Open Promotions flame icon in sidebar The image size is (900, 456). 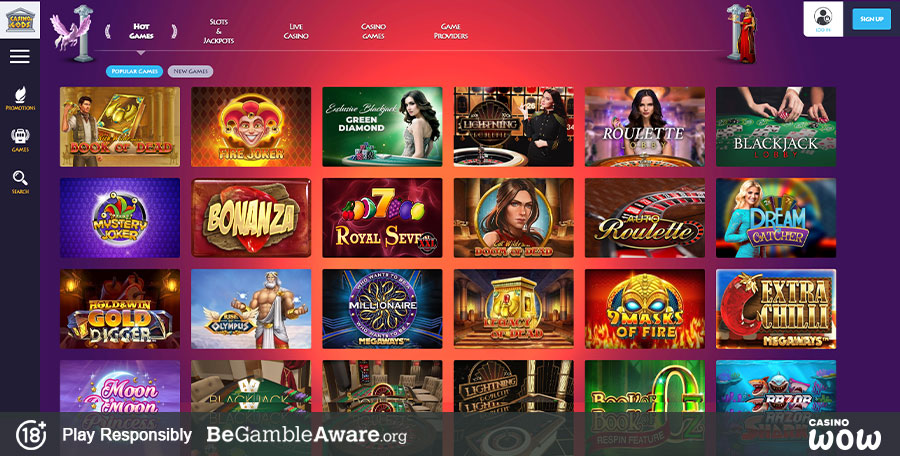[20, 98]
